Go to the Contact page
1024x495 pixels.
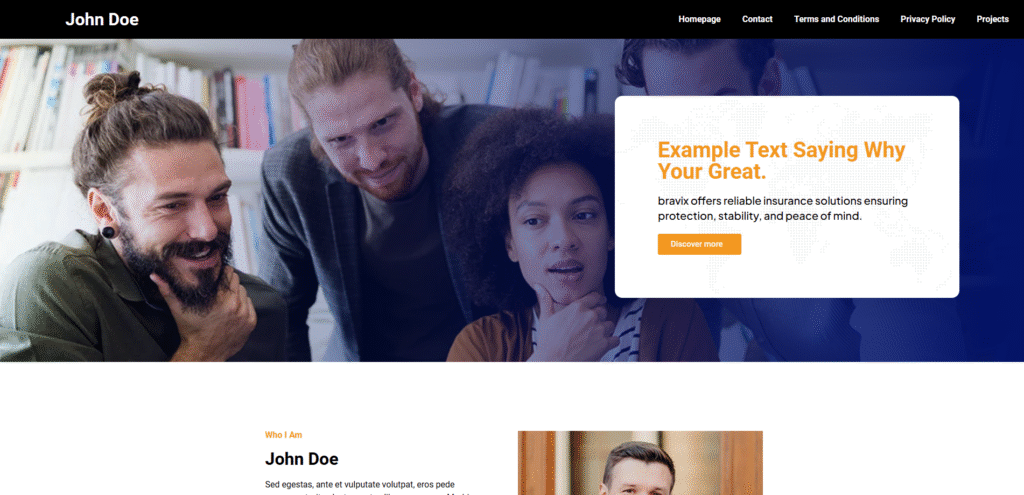[x=757, y=20]
